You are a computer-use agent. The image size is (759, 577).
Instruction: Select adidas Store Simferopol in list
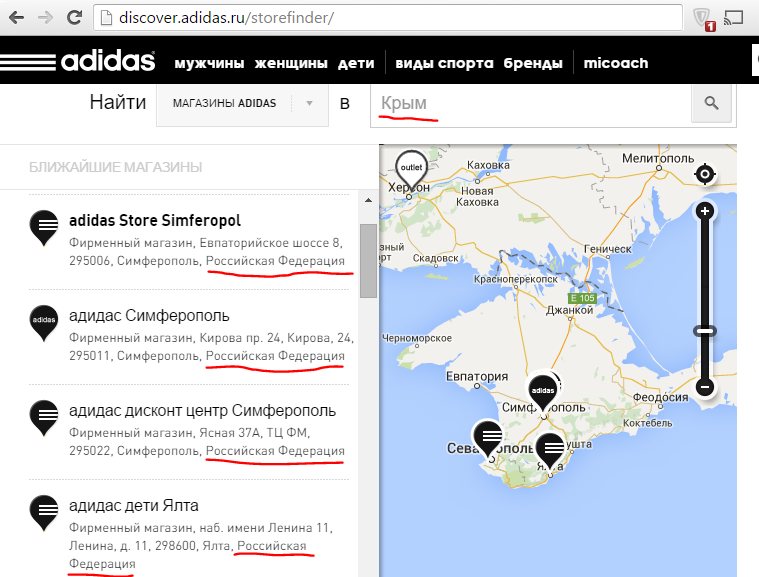tap(155, 220)
